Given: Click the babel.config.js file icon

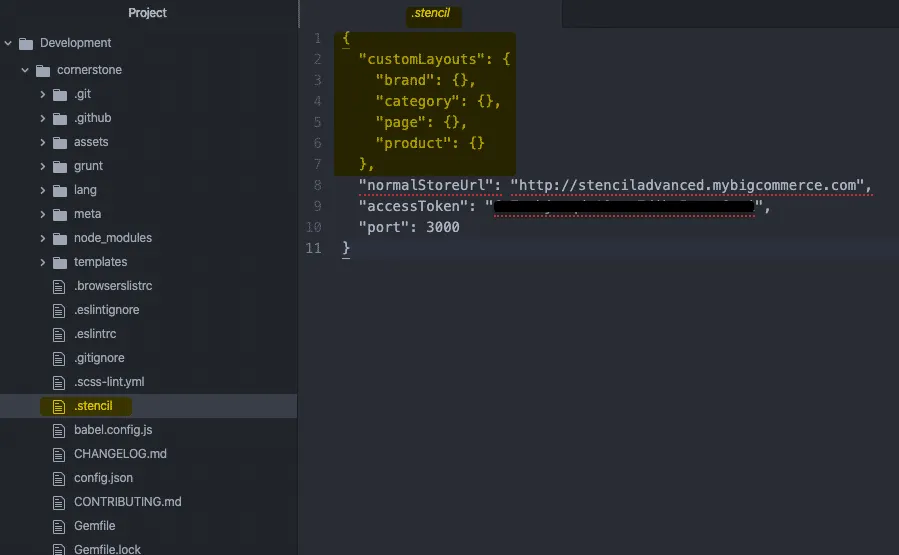Looking at the screenshot, I should (x=59, y=431).
